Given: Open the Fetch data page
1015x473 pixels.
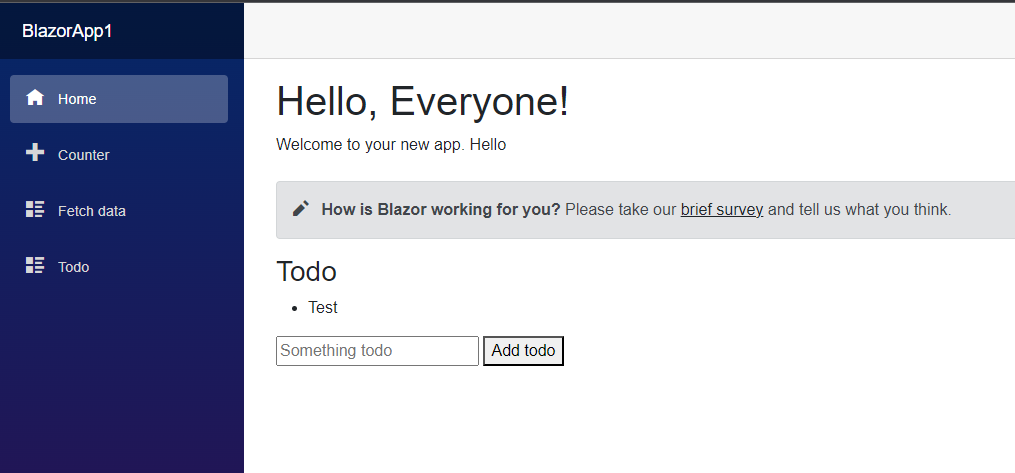Looking at the screenshot, I should pyautogui.click(x=119, y=211).
